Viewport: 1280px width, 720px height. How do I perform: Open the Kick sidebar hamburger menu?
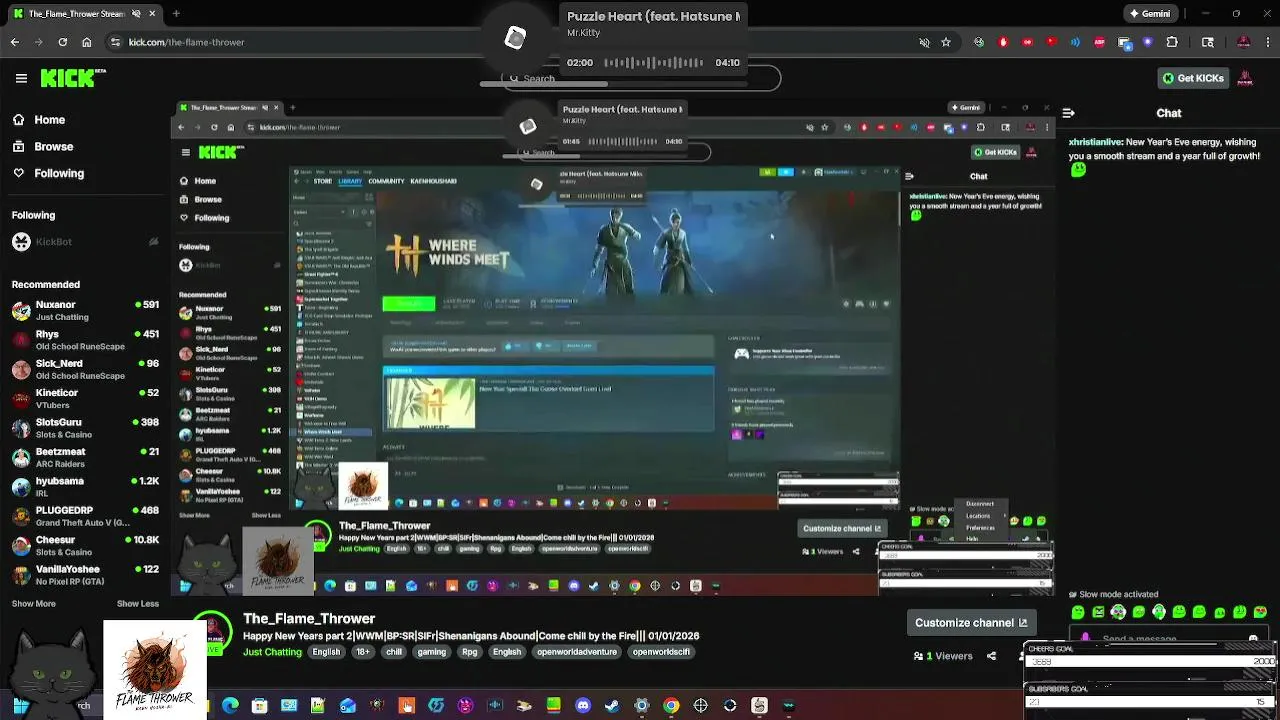point(21,78)
